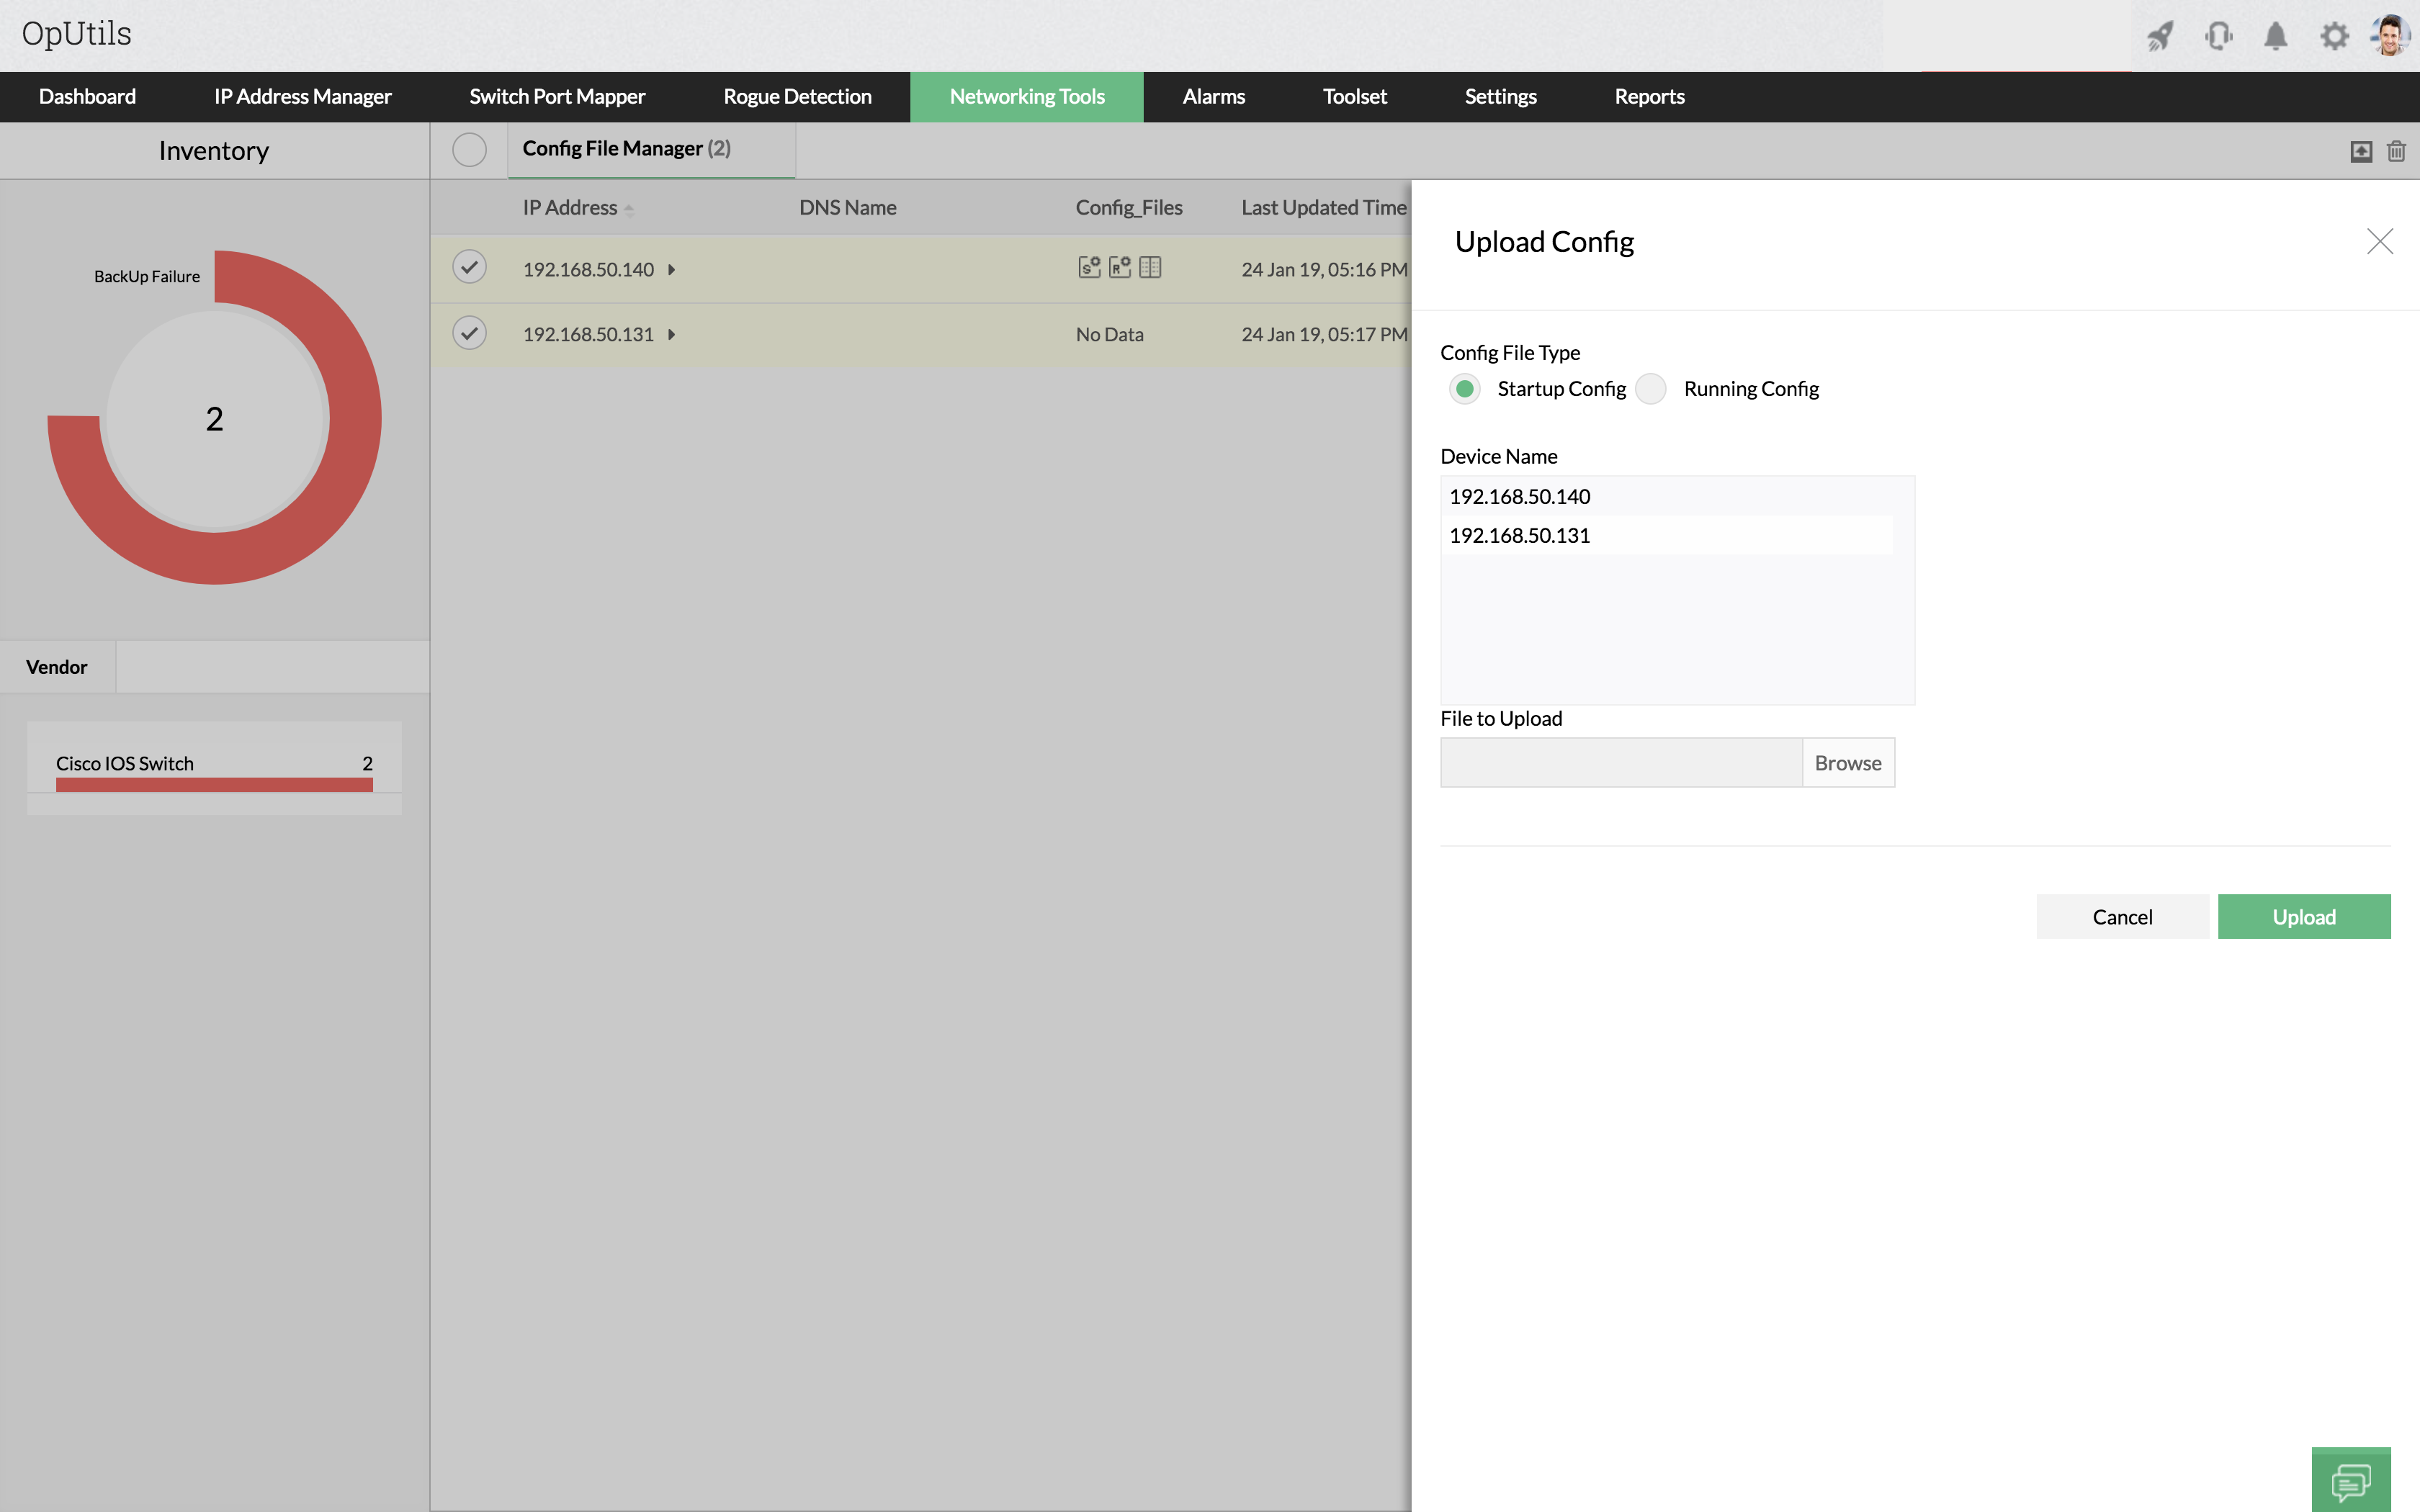This screenshot has height=1512, width=2420.
Task: Click compare configs icon for 192.168.50.140
Action: (1150, 267)
